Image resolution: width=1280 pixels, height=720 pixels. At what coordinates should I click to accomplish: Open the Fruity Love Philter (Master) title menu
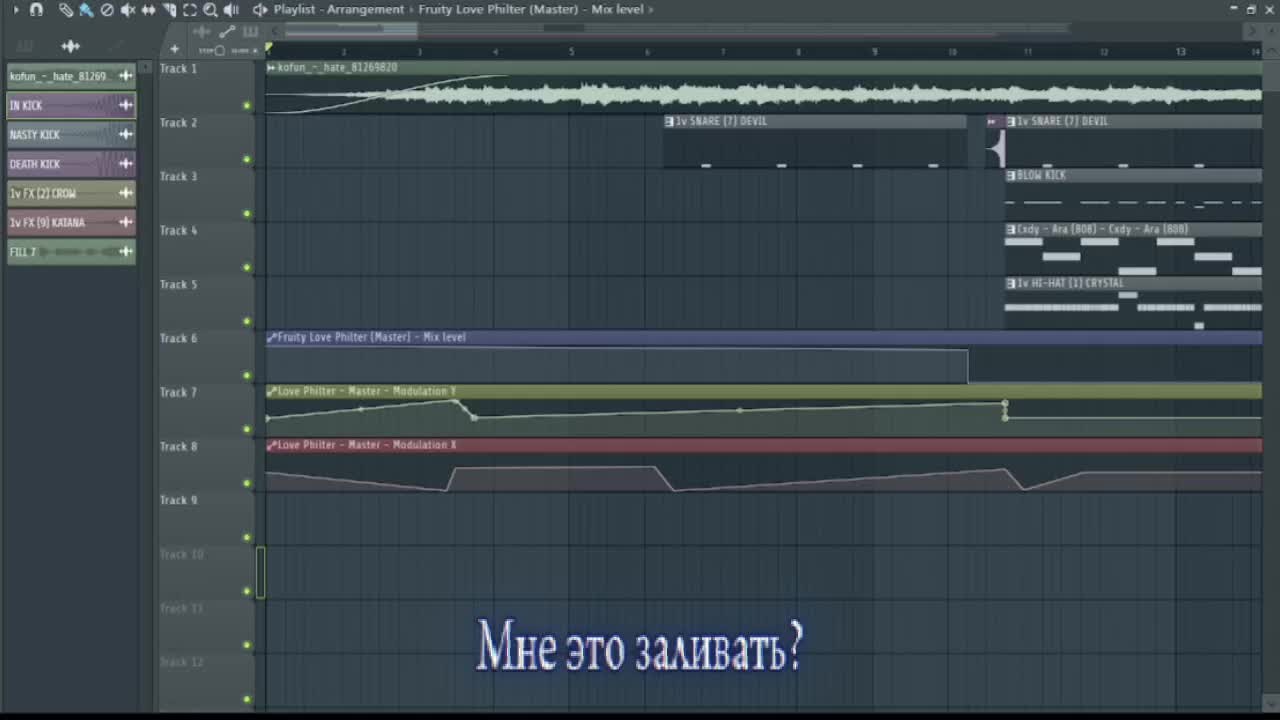point(498,9)
